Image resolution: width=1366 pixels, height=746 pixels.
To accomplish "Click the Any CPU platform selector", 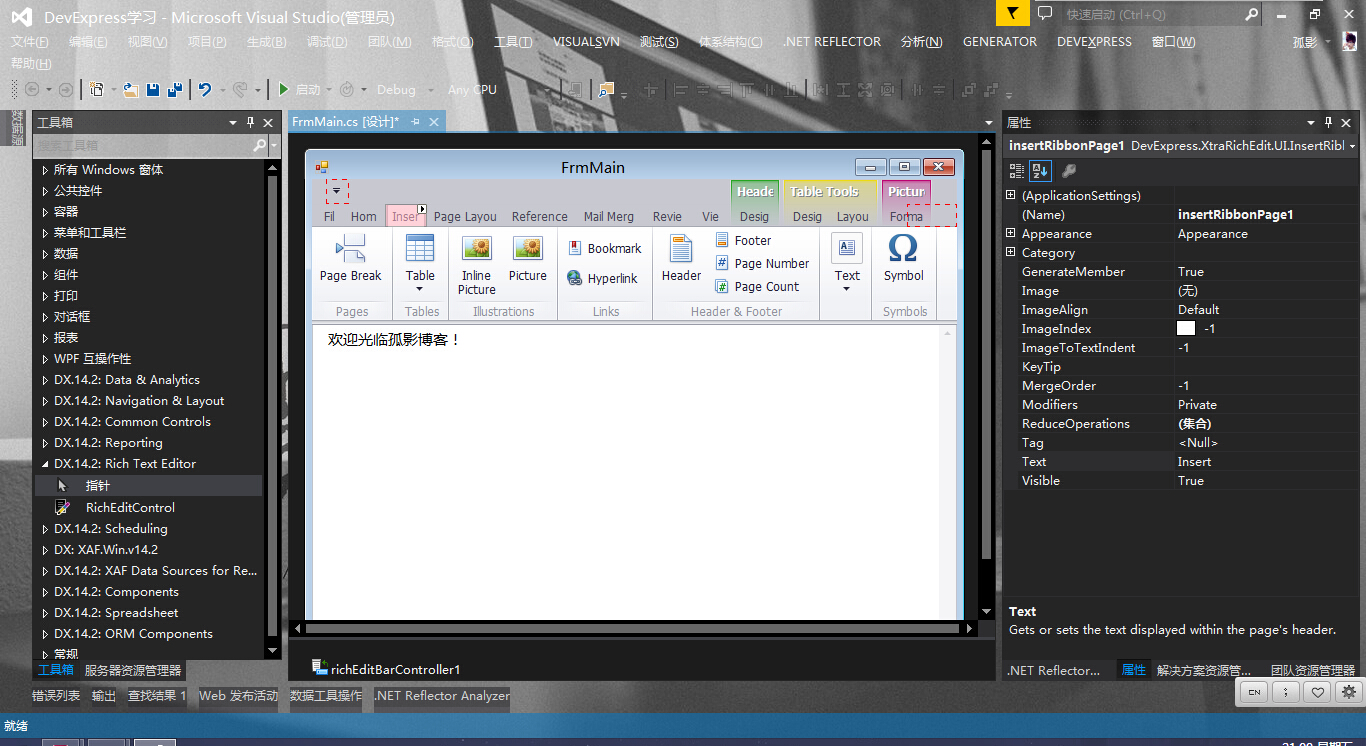I will pos(472,90).
